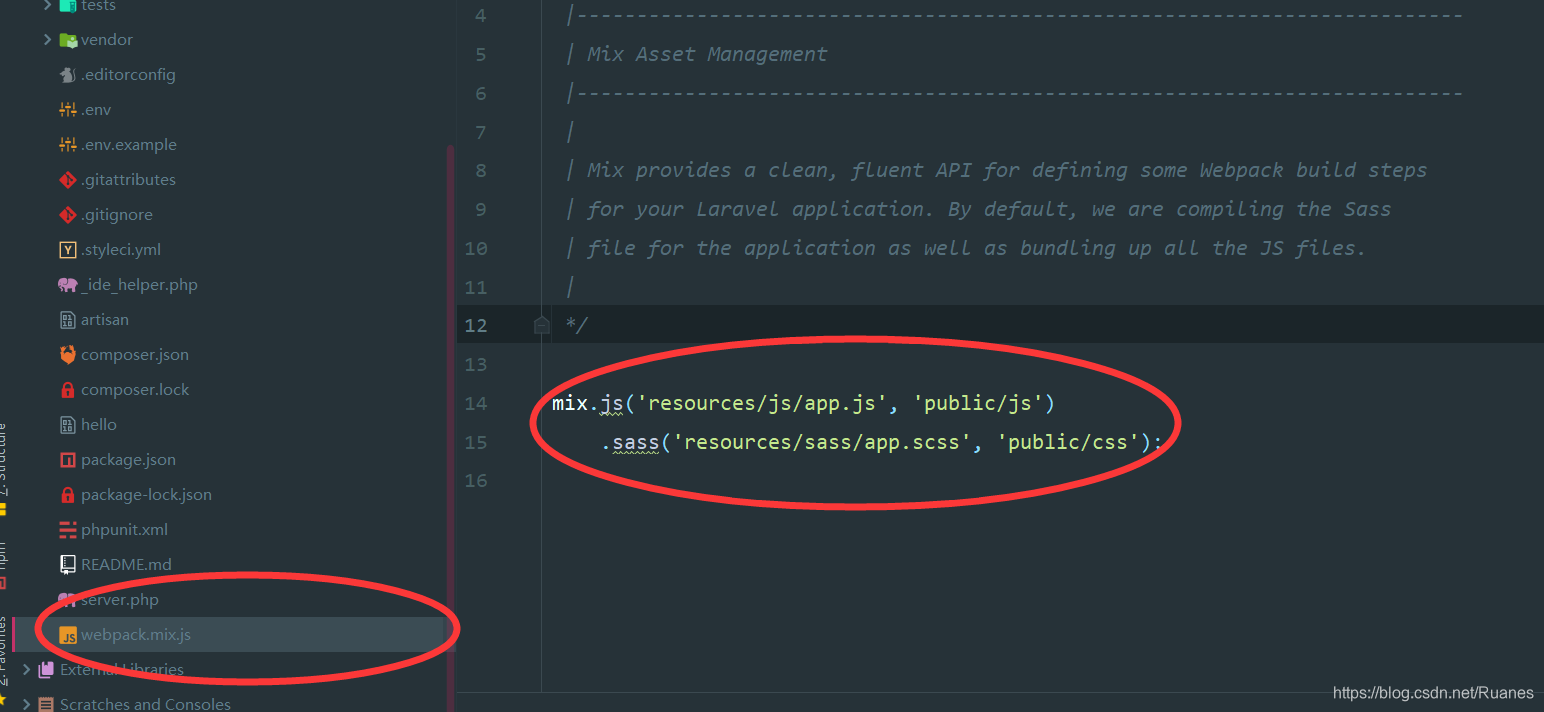Click the .styleci.yml YAML icon
This screenshot has width=1544, height=712.
pos(68,250)
